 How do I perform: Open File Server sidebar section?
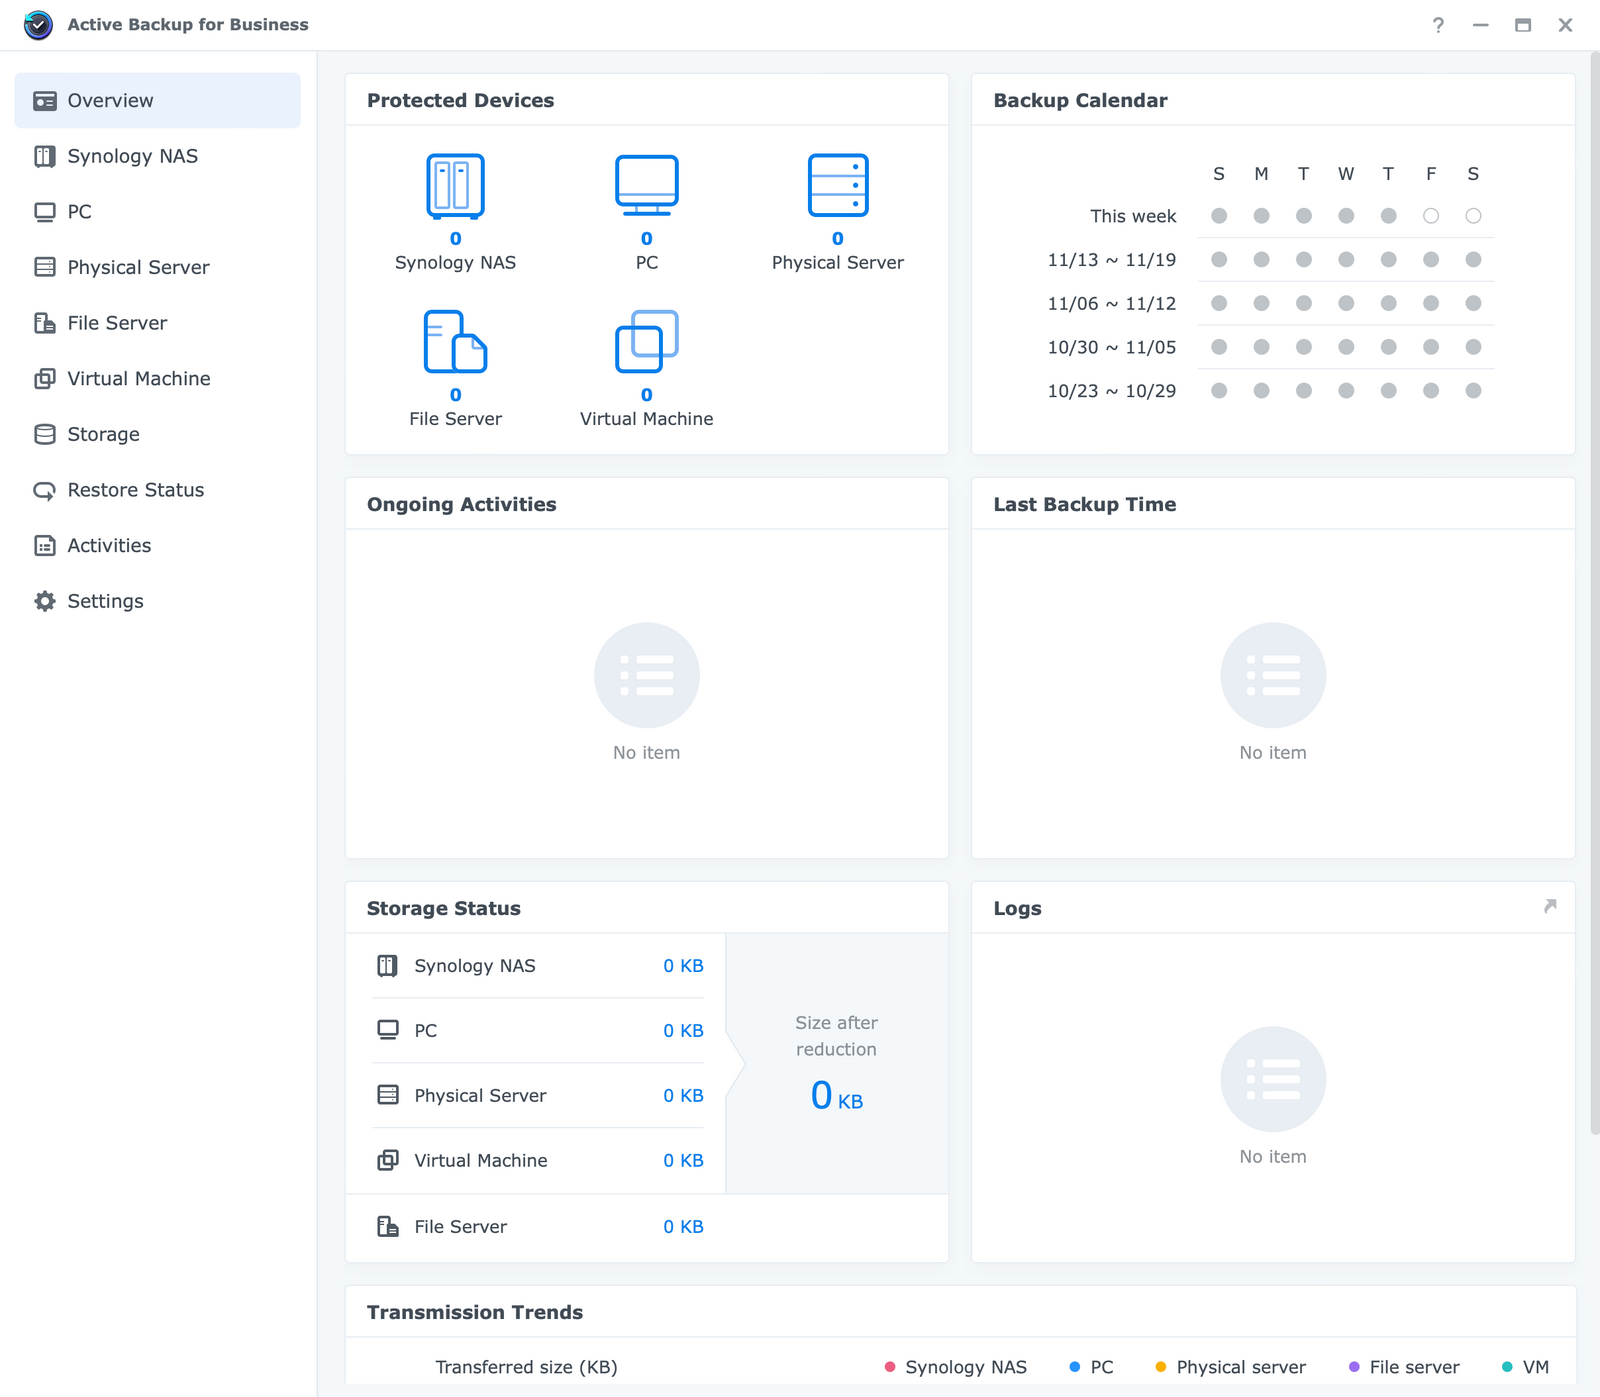pyautogui.click(x=157, y=323)
